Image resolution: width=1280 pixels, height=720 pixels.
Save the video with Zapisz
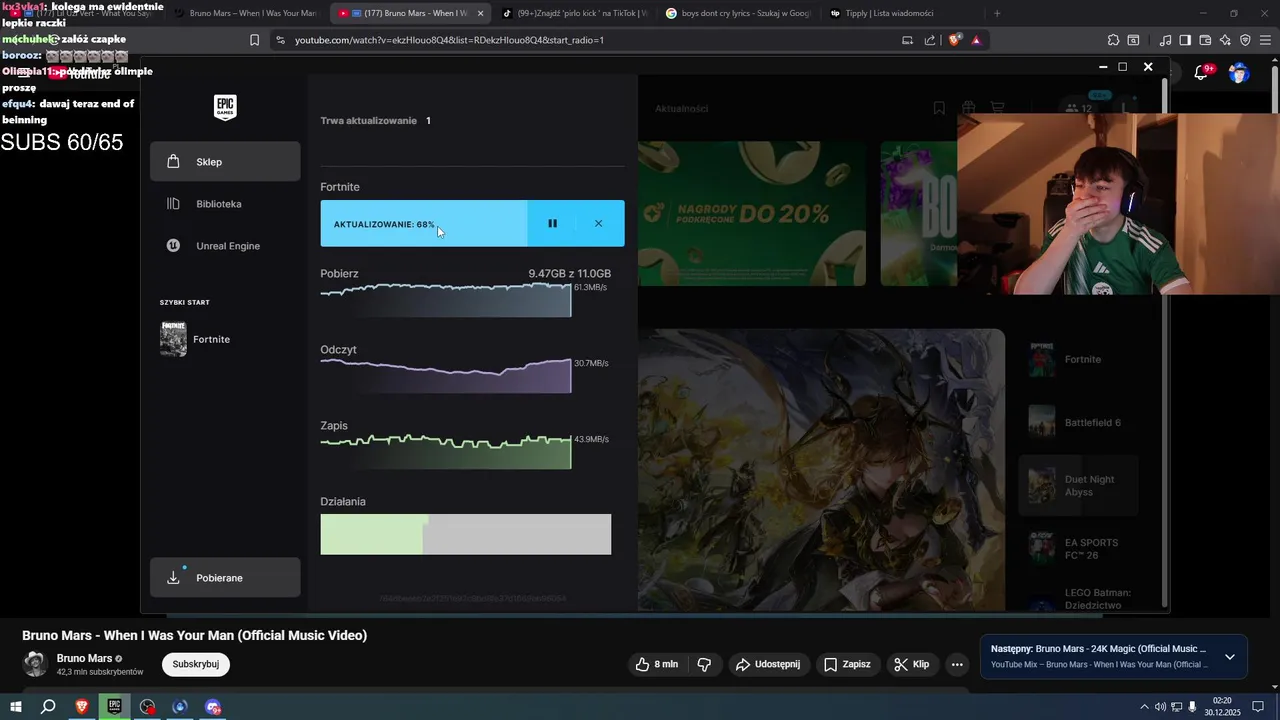click(x=847, y=664)
